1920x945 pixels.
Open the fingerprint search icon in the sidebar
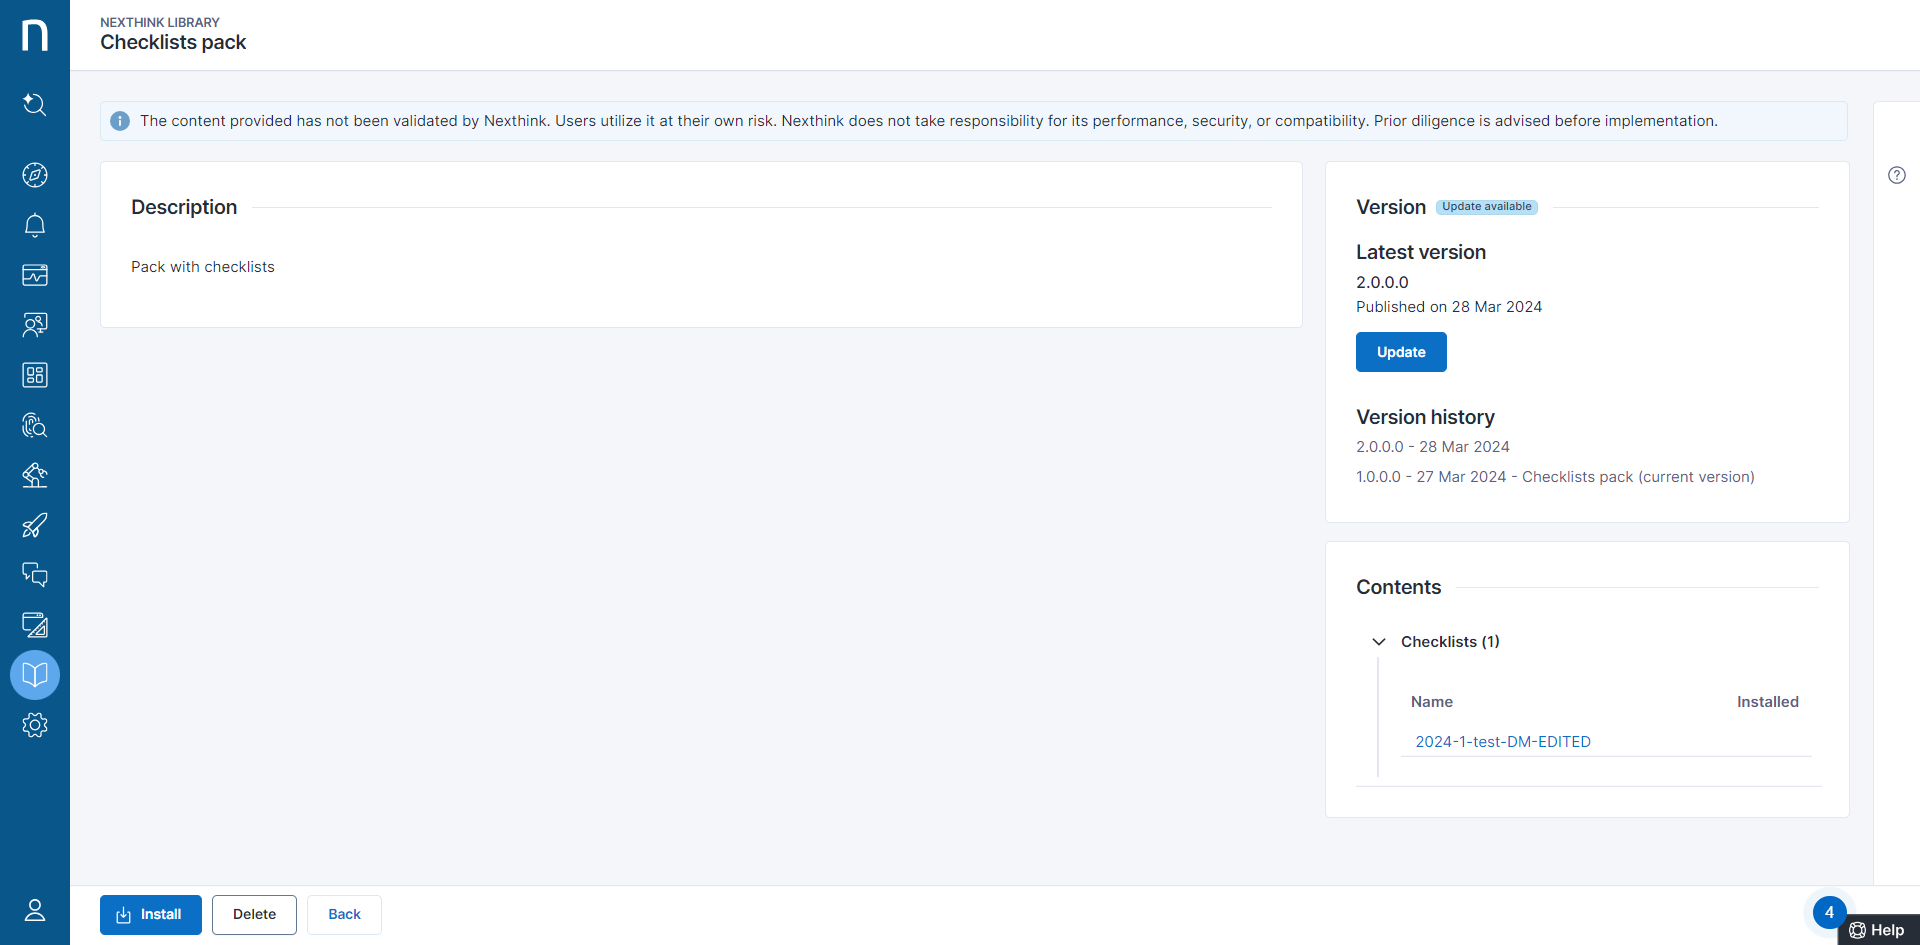pos(35,425)
